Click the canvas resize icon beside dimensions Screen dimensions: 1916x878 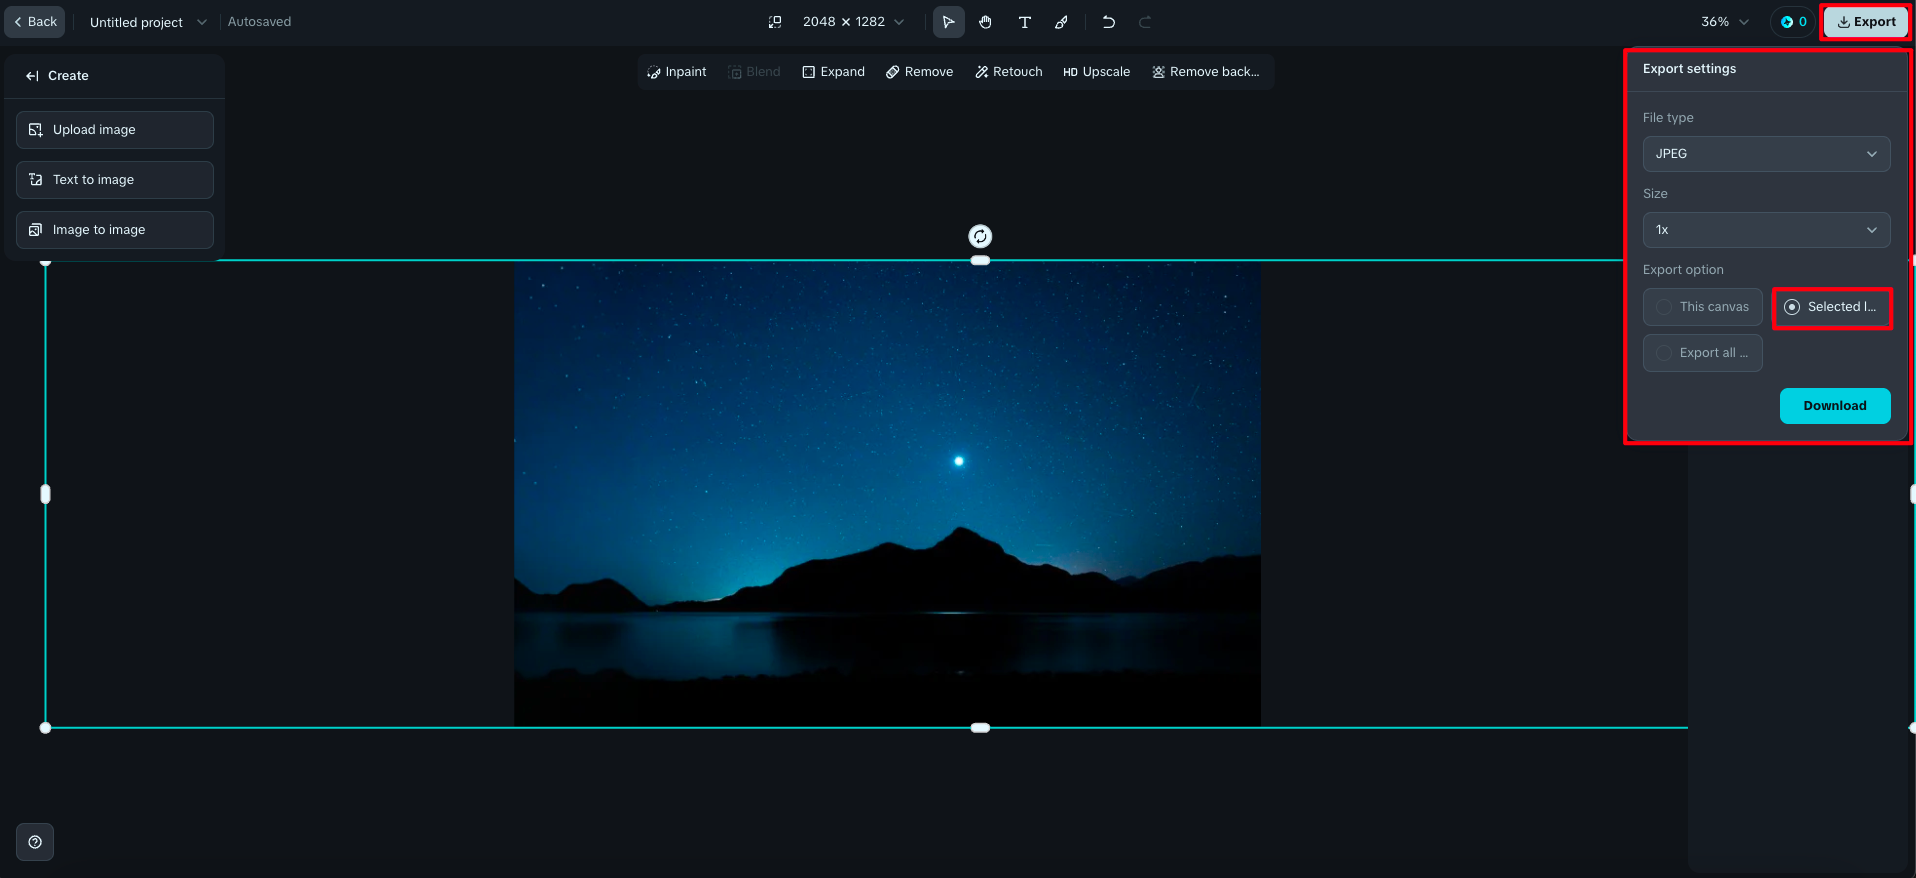(x=775, y=22)
